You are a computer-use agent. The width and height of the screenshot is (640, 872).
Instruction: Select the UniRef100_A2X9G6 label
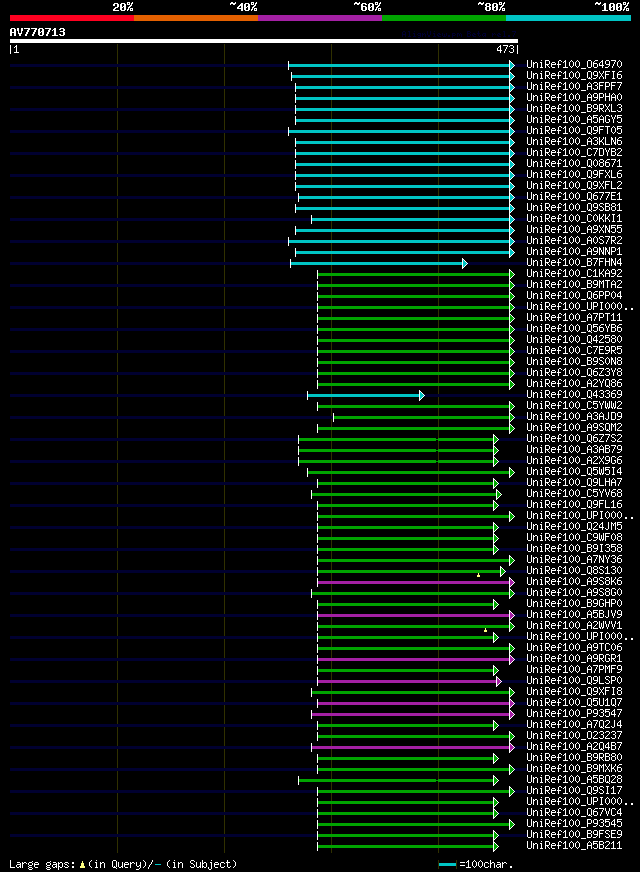[574, 460]
